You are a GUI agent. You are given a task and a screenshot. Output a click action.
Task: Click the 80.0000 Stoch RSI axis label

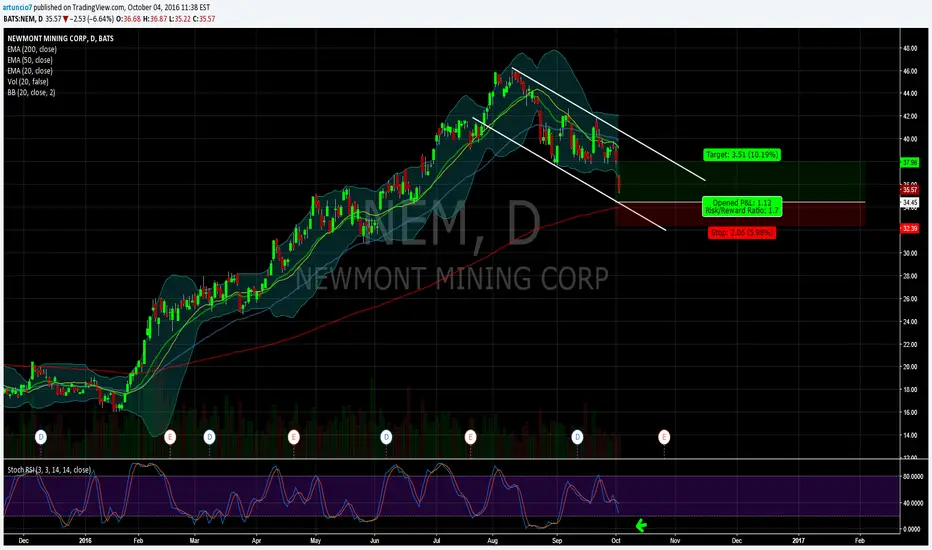click(912, 476)
